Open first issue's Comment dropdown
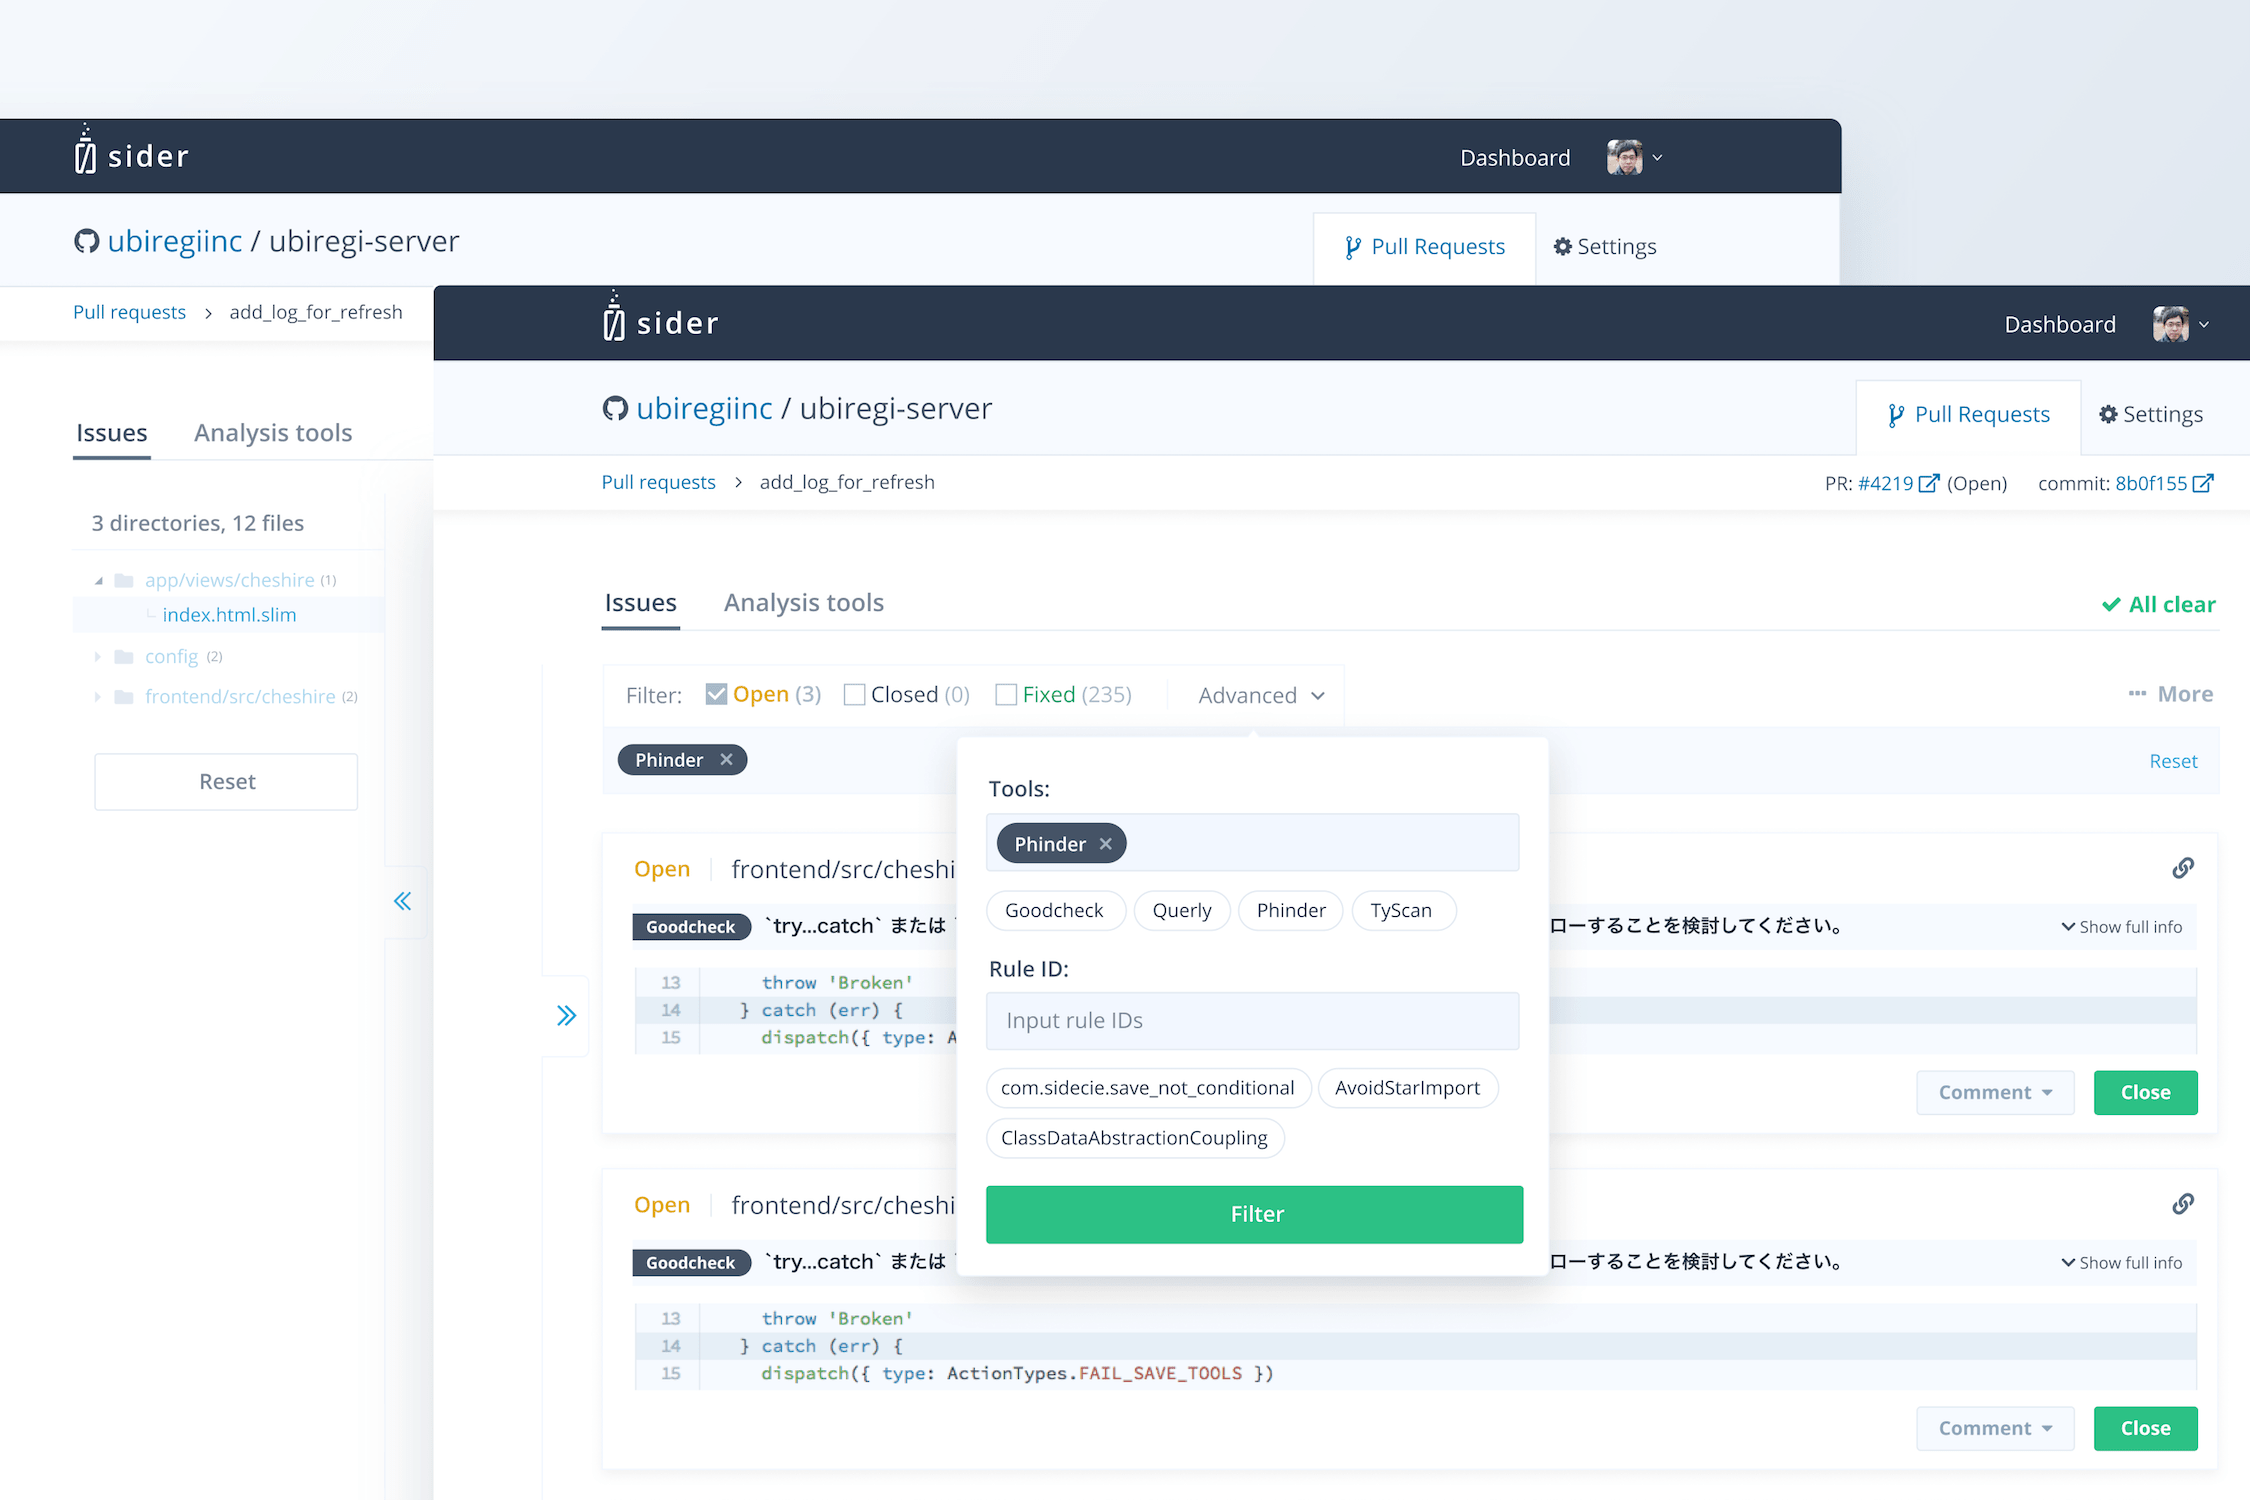This screenshot has width=2250, height=1500. 1994,1092
